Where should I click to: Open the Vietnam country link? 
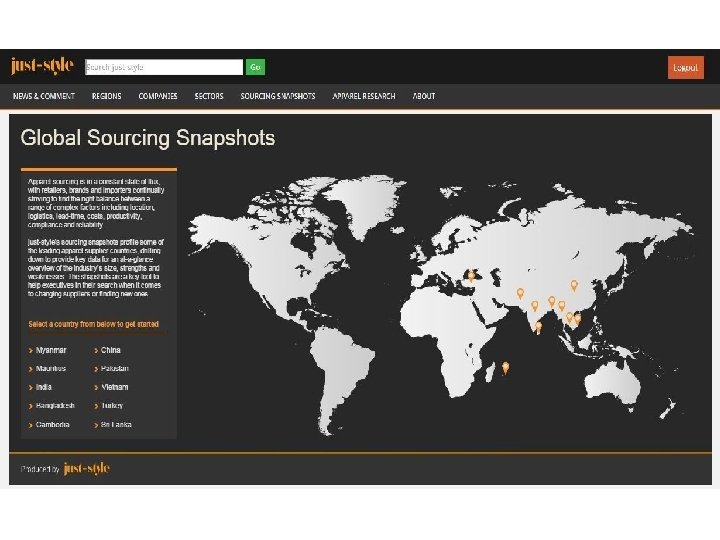[115, 387]
